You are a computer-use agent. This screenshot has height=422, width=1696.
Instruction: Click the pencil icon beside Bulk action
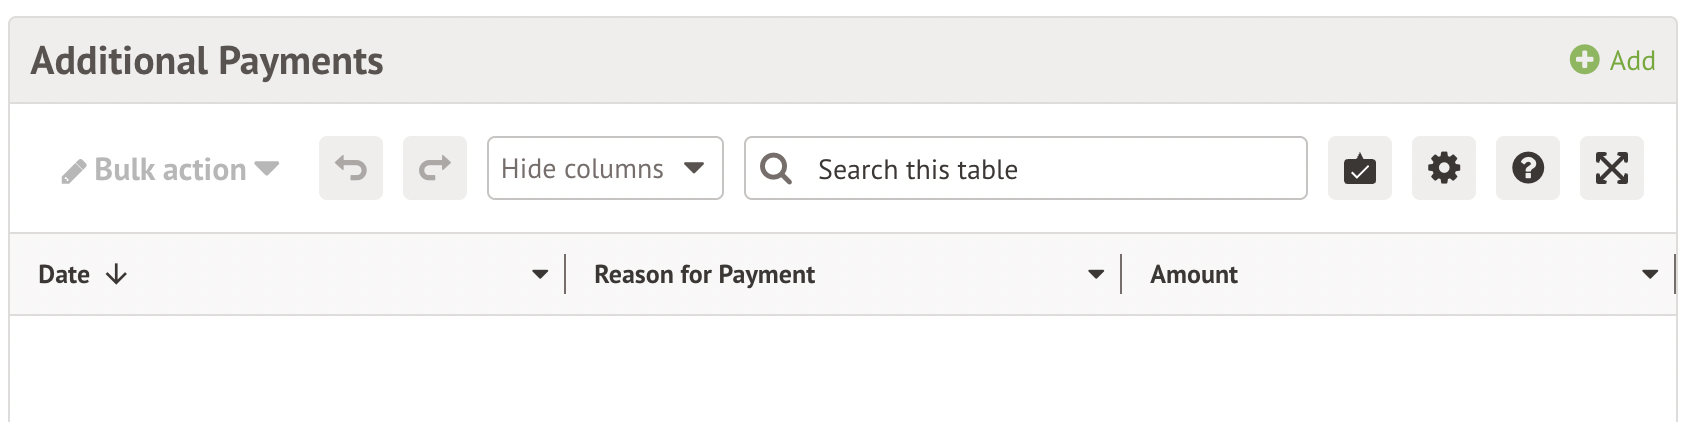(73, 171)
